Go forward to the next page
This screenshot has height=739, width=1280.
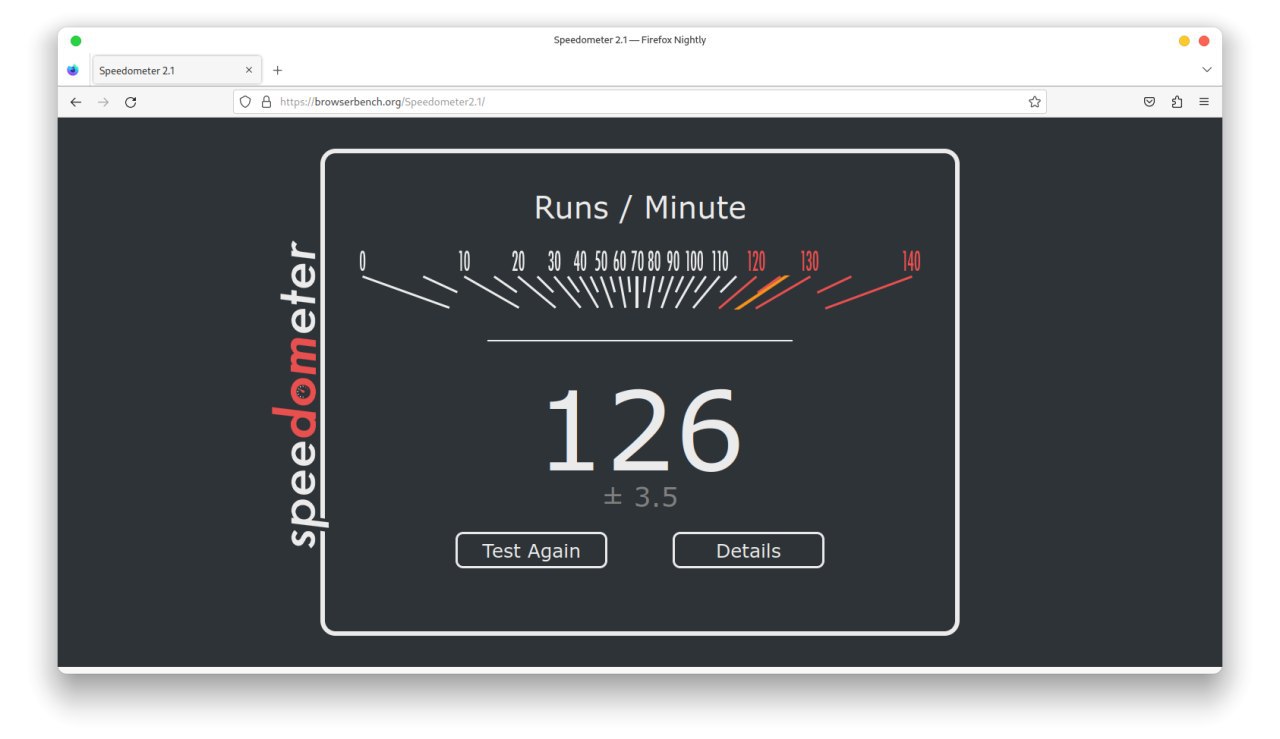103,102
